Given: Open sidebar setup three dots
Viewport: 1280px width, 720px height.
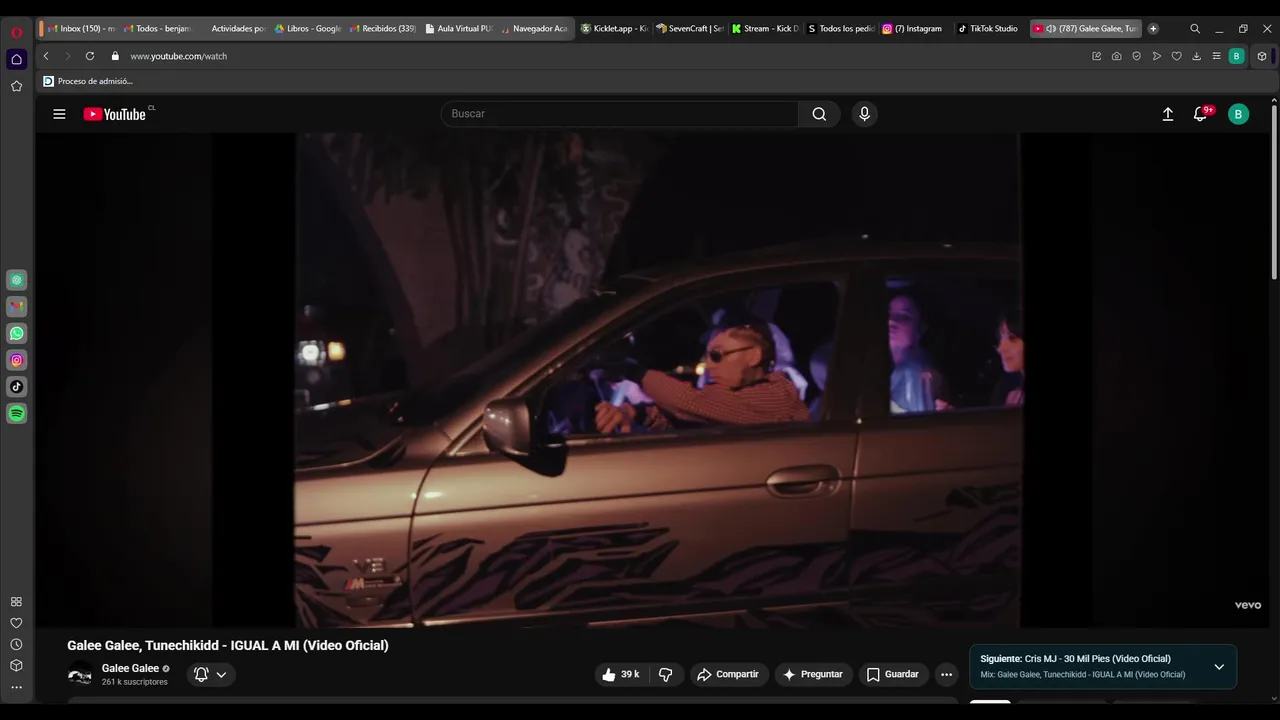Looking at the screenshot, I should (16, 687).
